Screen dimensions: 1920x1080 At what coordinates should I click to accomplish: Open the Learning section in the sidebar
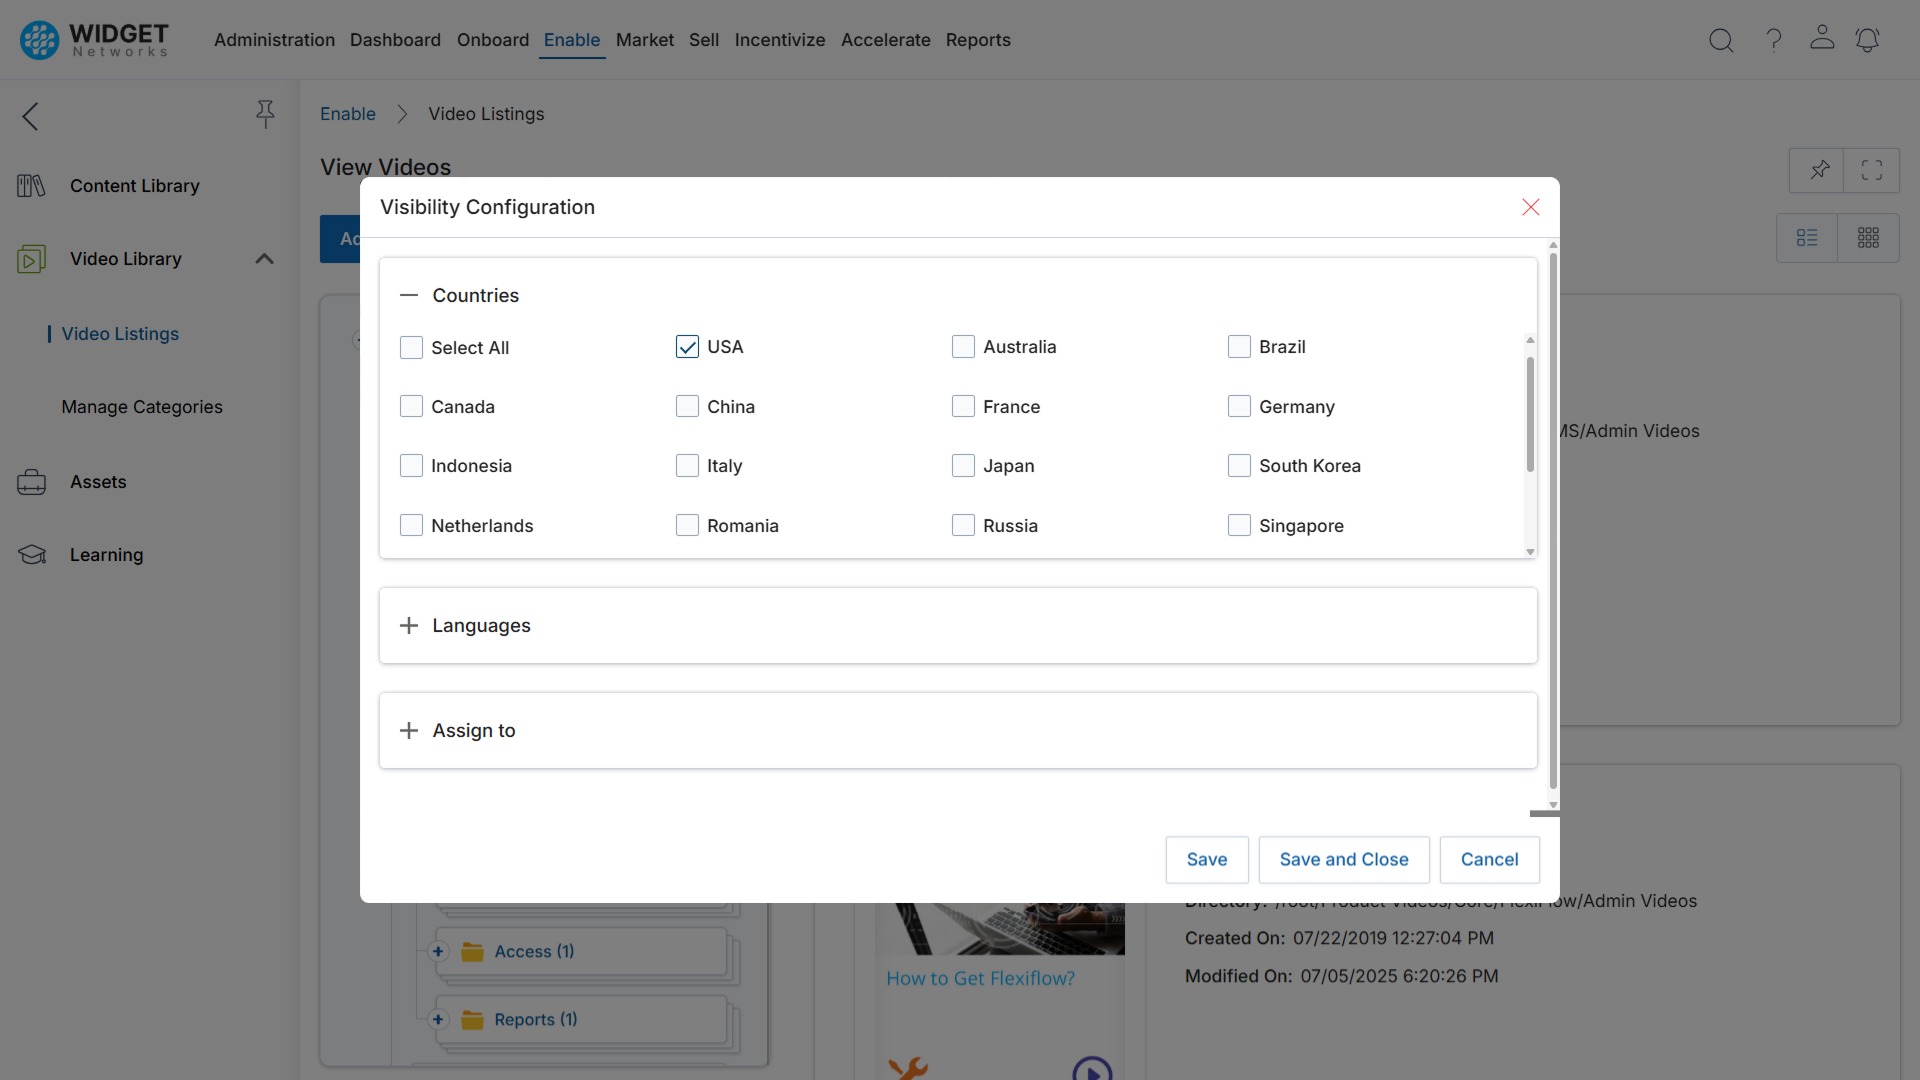click(106, 554)
